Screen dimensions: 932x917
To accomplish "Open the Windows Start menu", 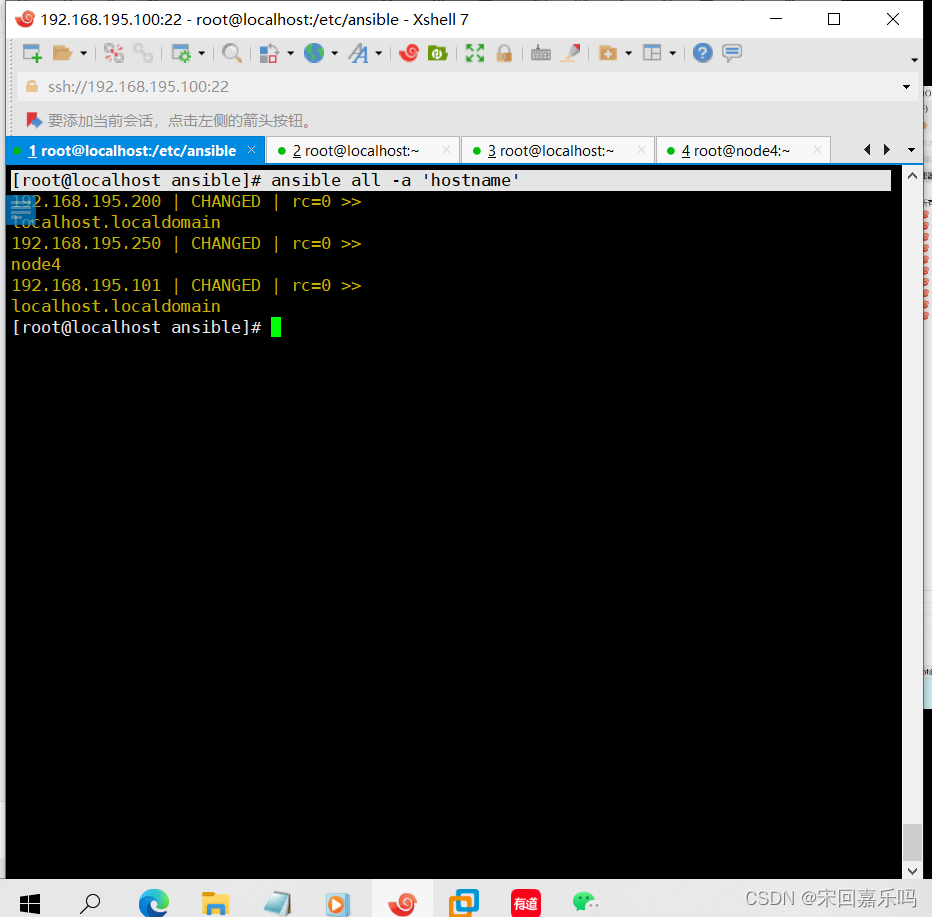I will (x=30, y=904).
